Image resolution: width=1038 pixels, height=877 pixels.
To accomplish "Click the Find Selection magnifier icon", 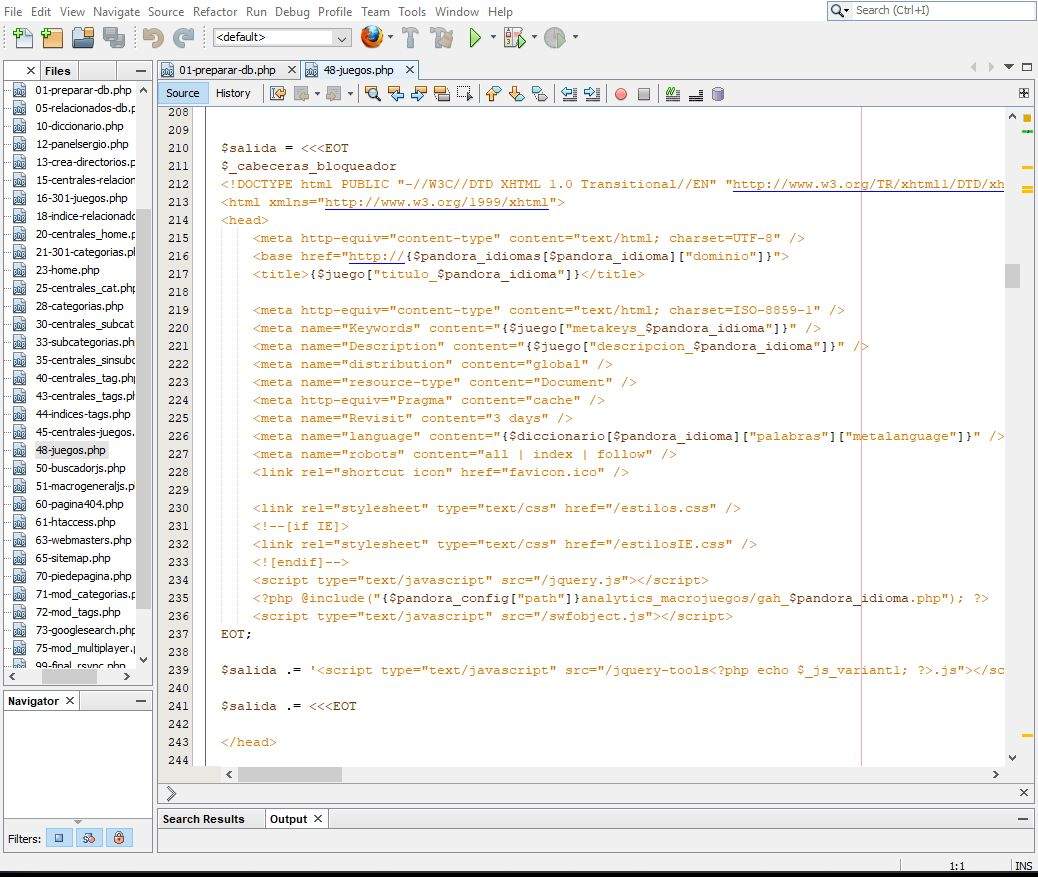I will point(373,94).
